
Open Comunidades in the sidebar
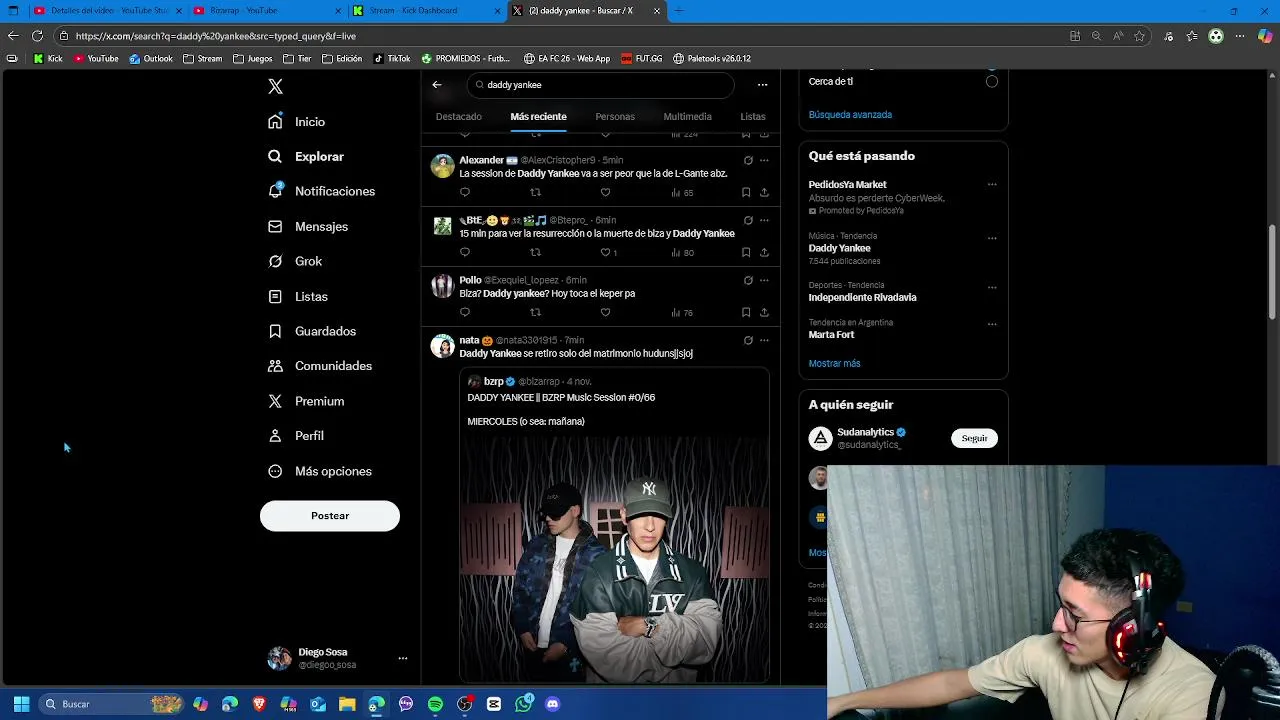[320, 366]
